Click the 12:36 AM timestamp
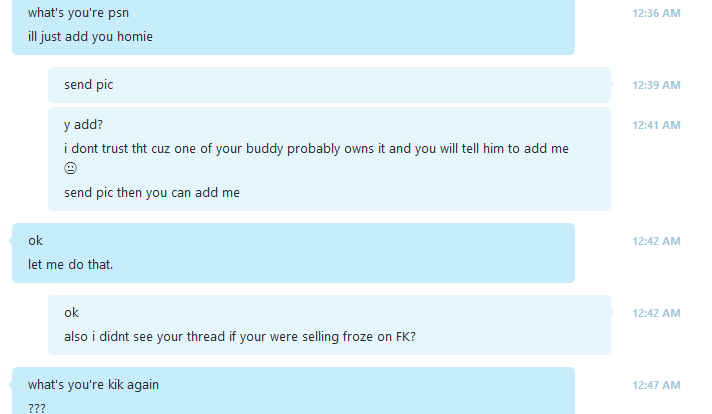The height and width of the screenshot is (414, 712). (x=656, y=13)
